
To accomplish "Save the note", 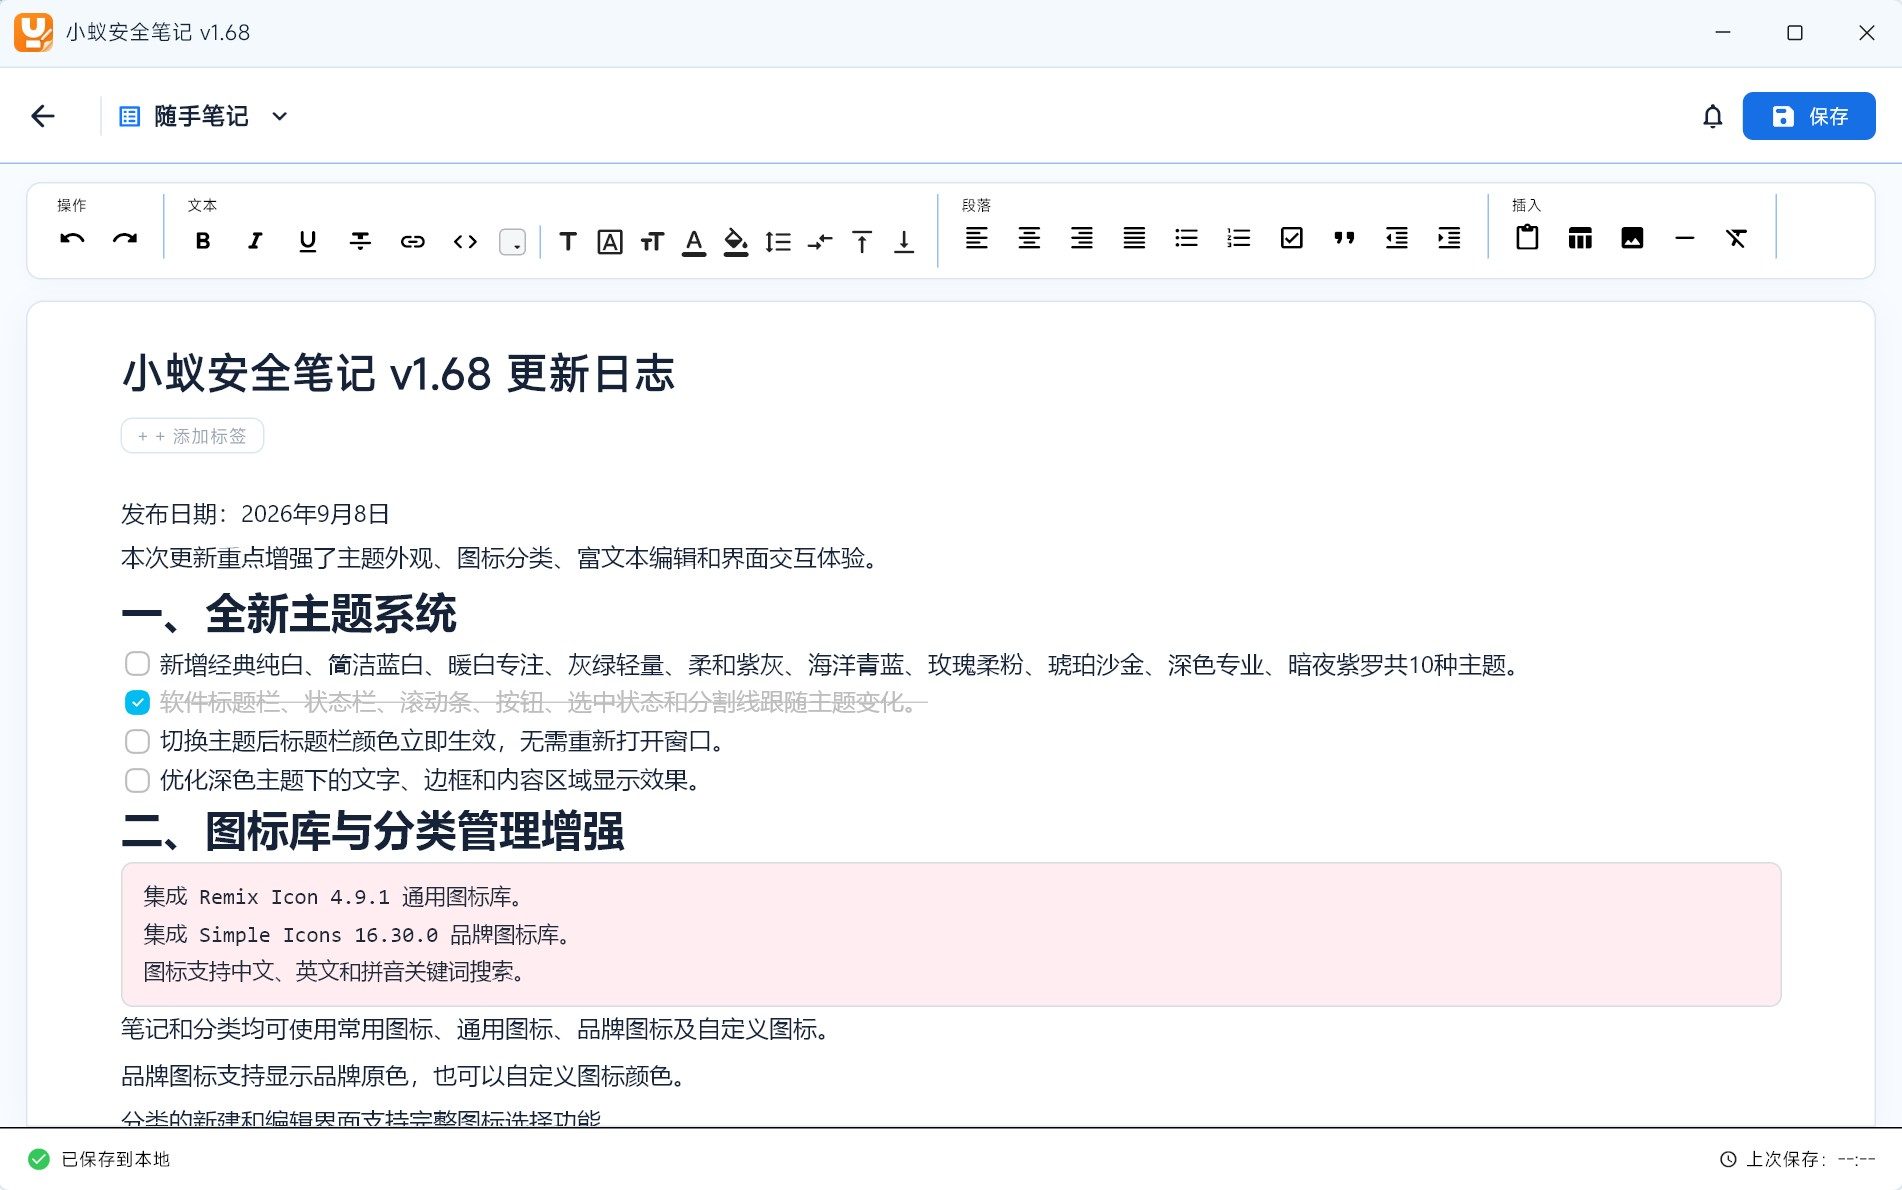I will coord(1809,116).
